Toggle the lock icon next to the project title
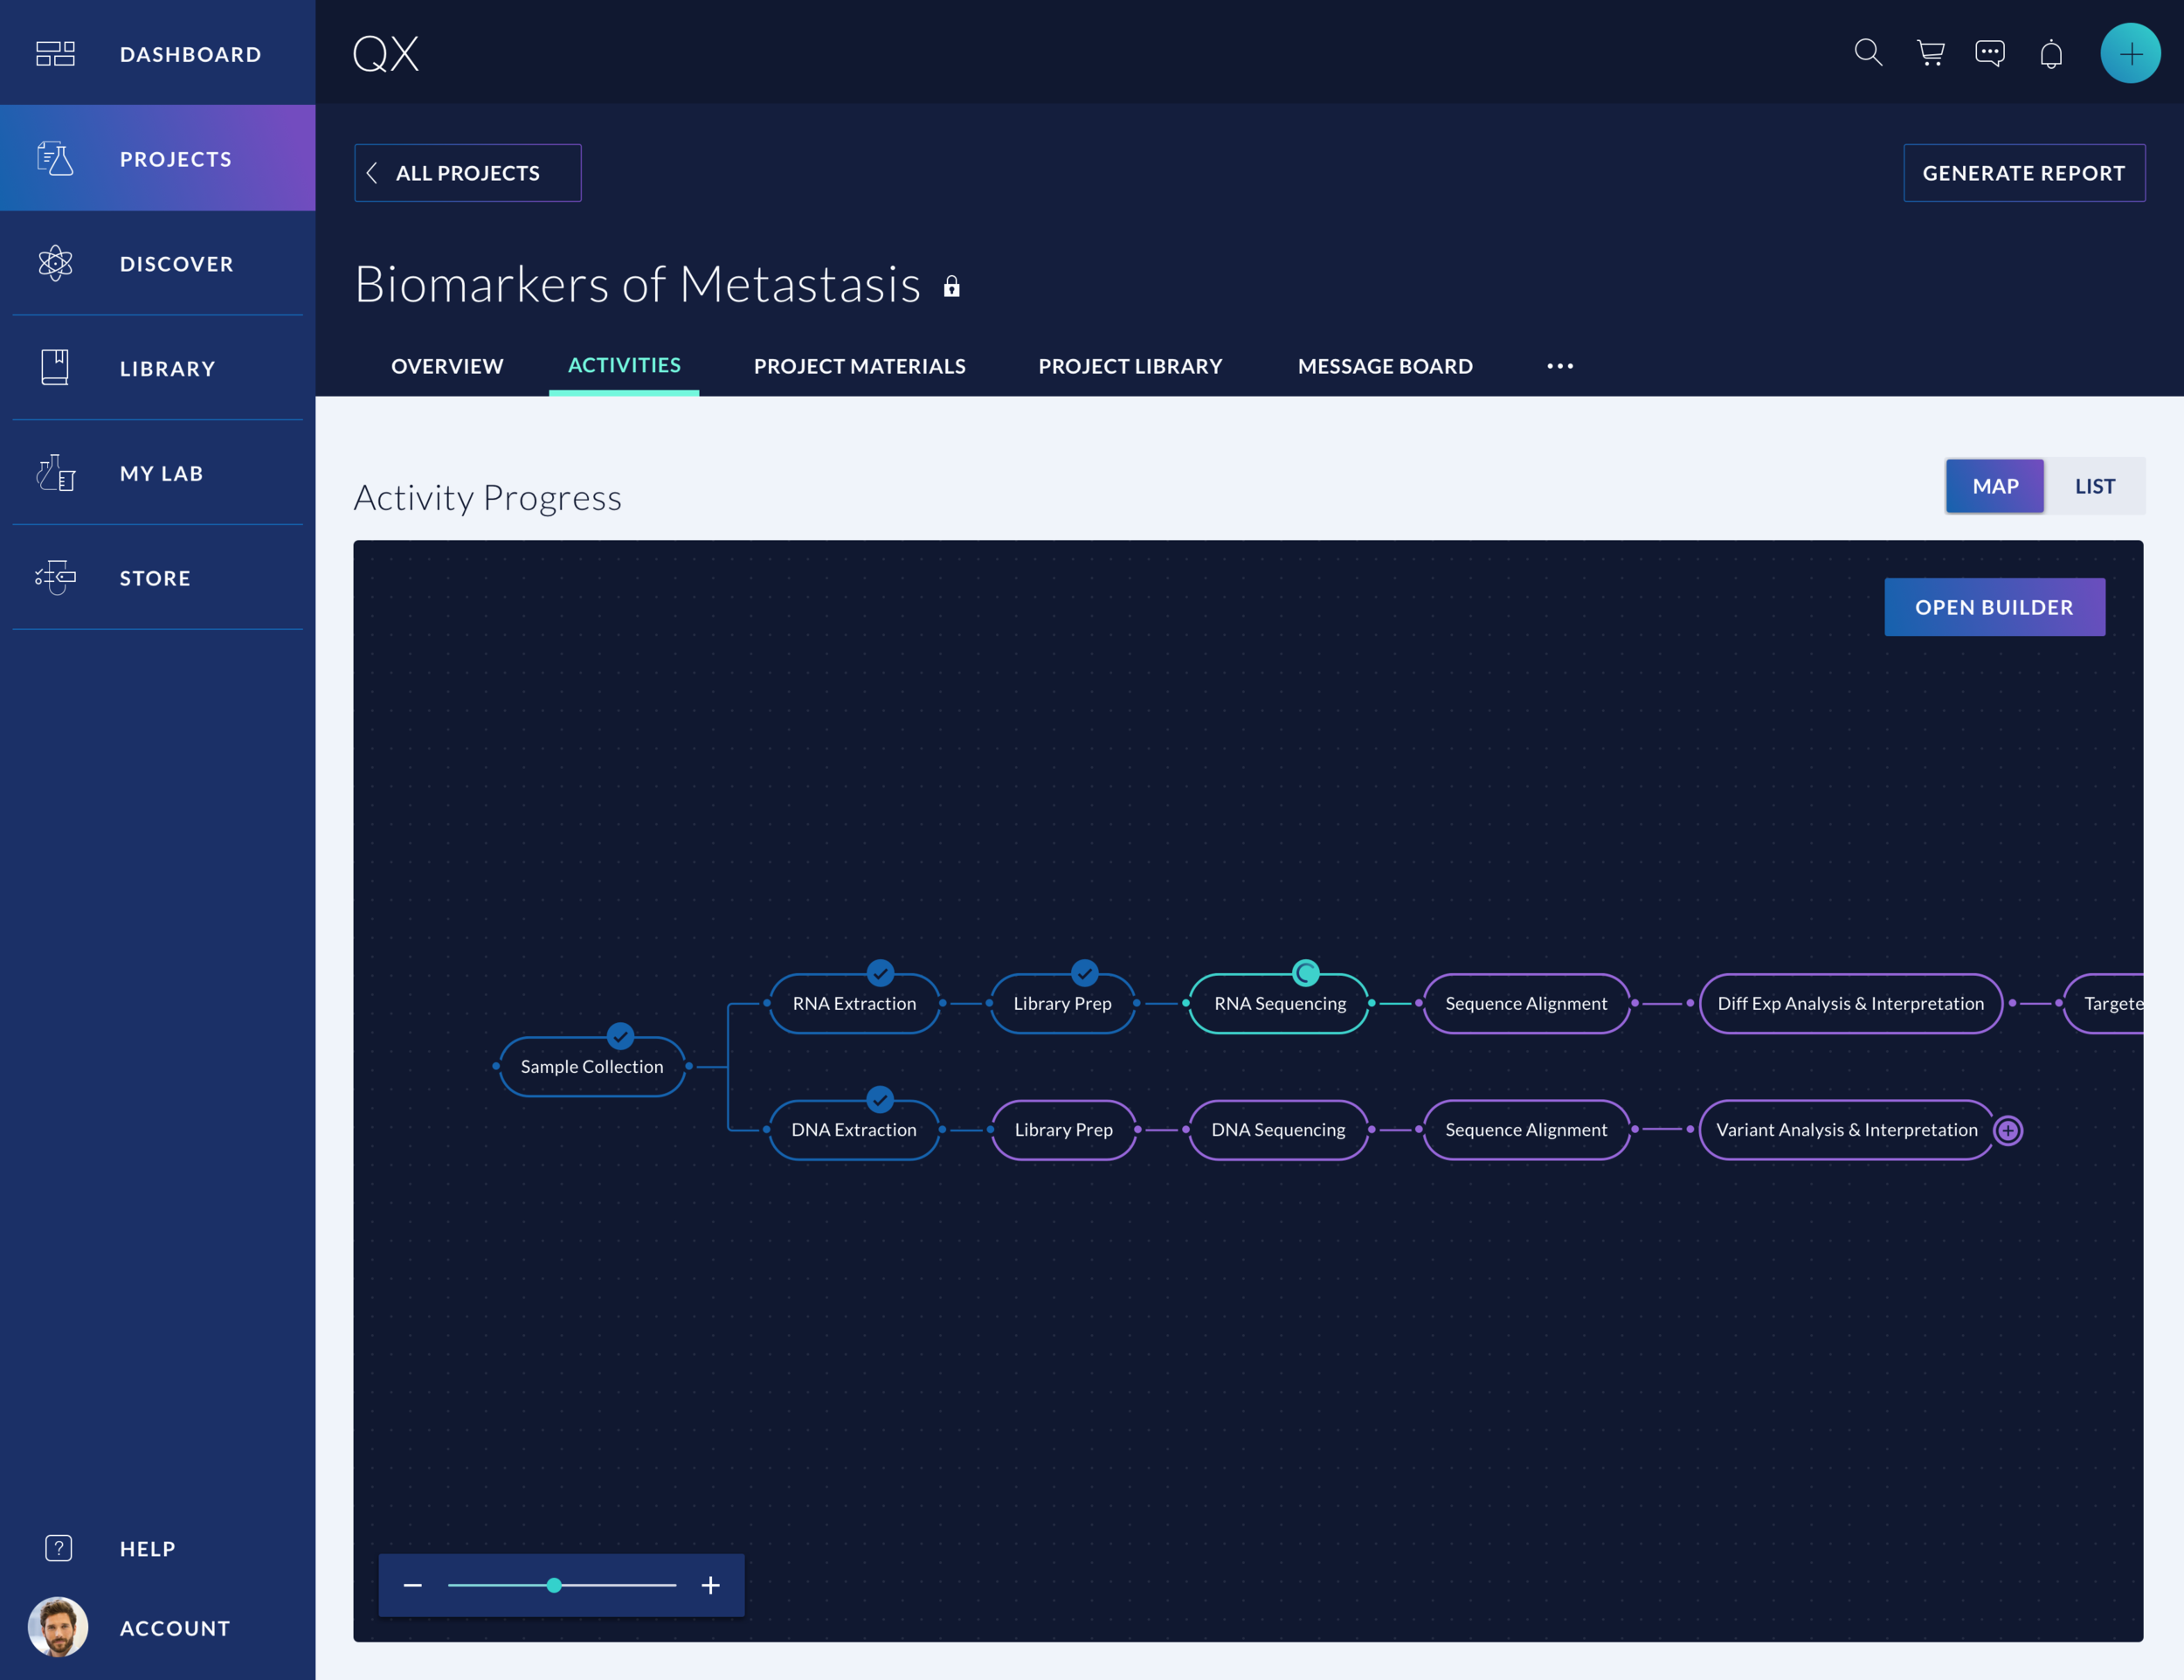Image resolution: width=2184 pixels, height=1680 pixels. click(951, 286)
